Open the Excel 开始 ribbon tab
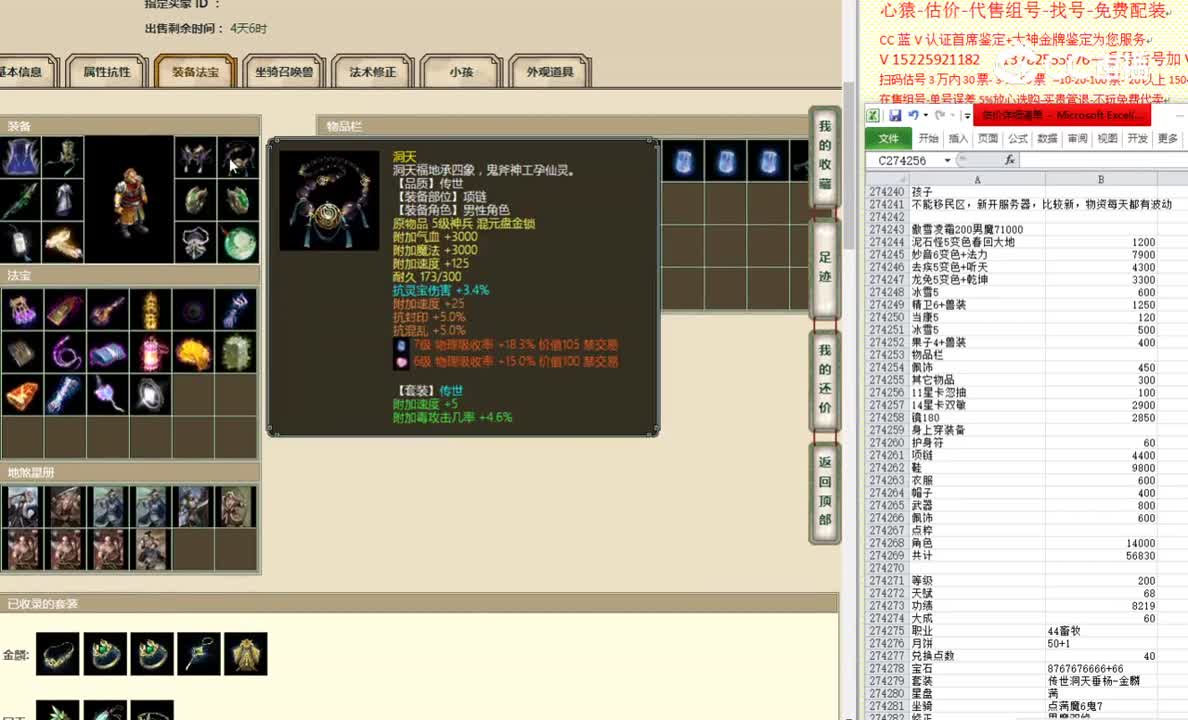1188x720 pixels. 928,139
